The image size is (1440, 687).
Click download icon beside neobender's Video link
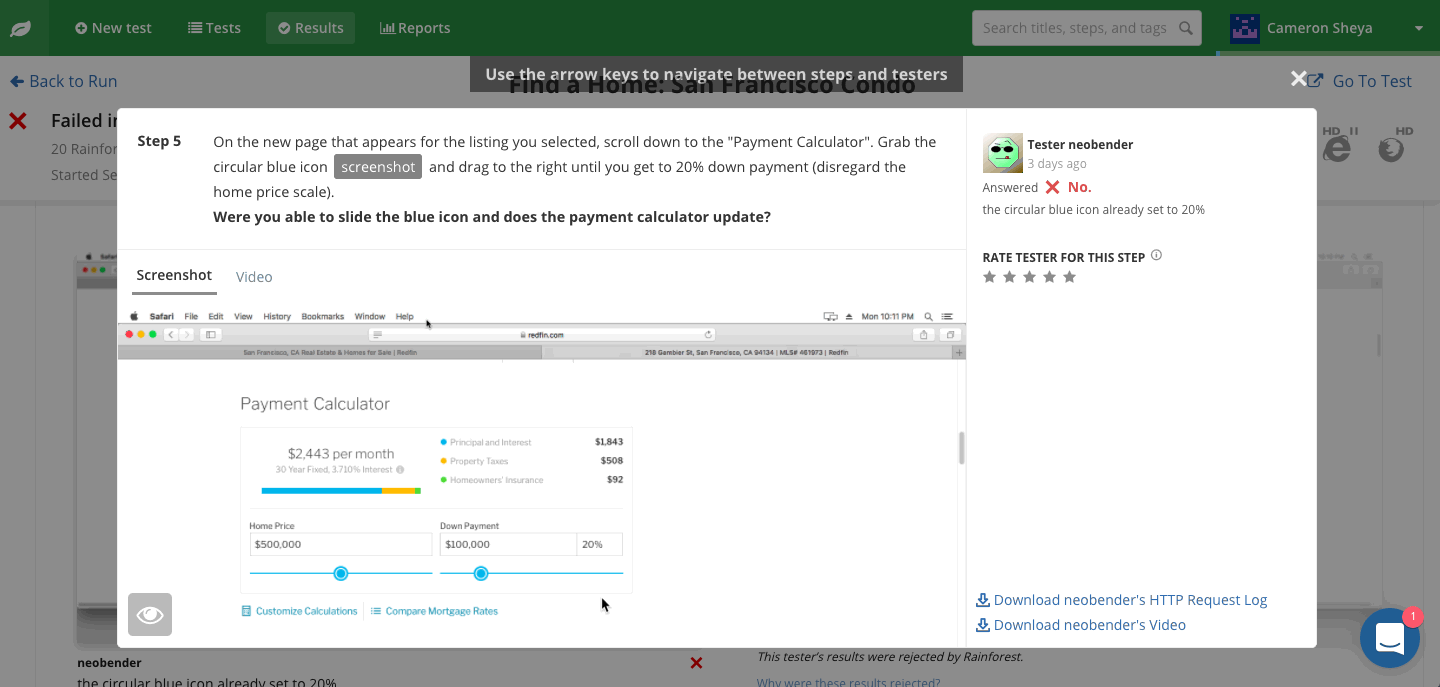click(x=983, y=625)
